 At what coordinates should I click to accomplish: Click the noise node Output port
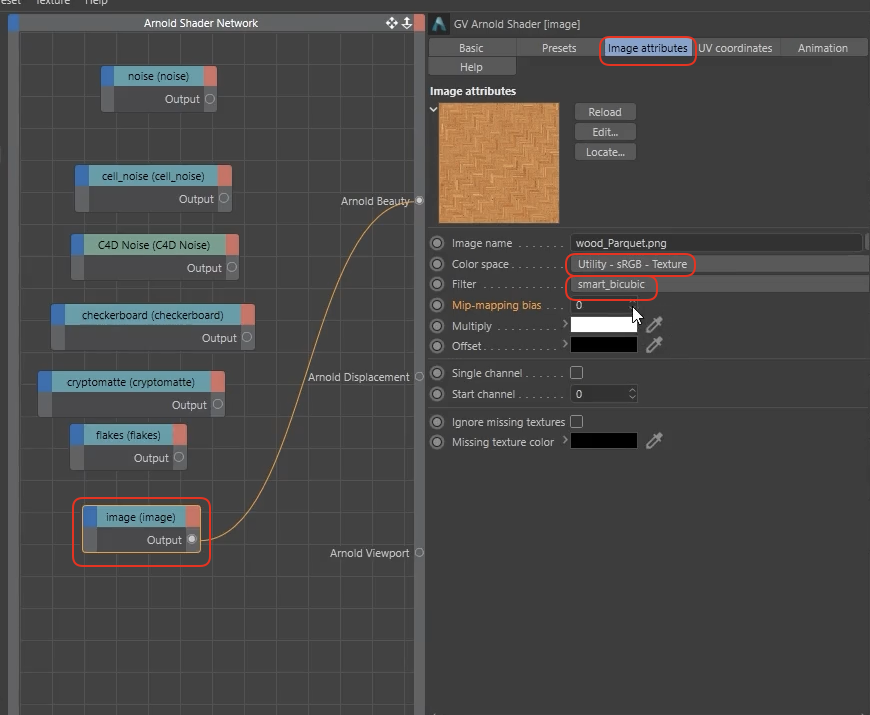click(210, 99)
